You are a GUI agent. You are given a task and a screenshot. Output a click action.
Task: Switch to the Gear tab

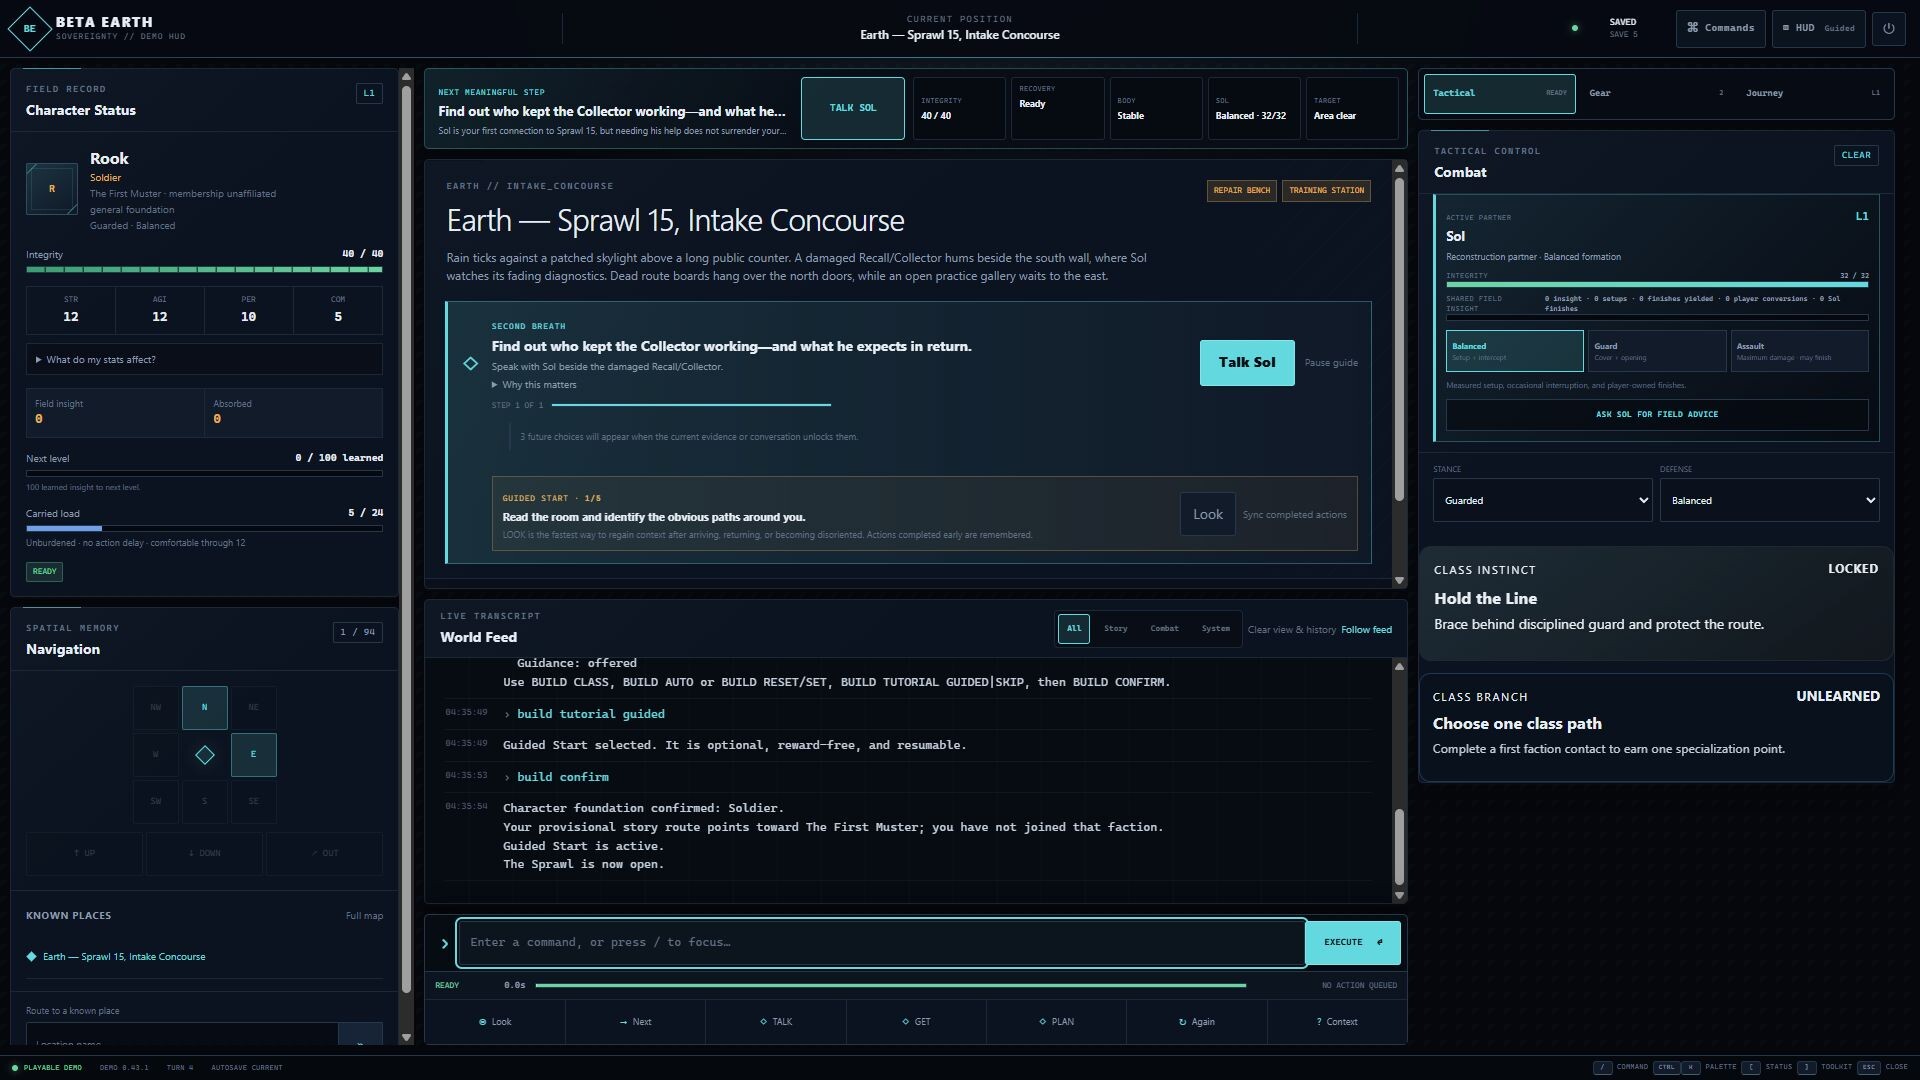click(x=1655, y=93)
